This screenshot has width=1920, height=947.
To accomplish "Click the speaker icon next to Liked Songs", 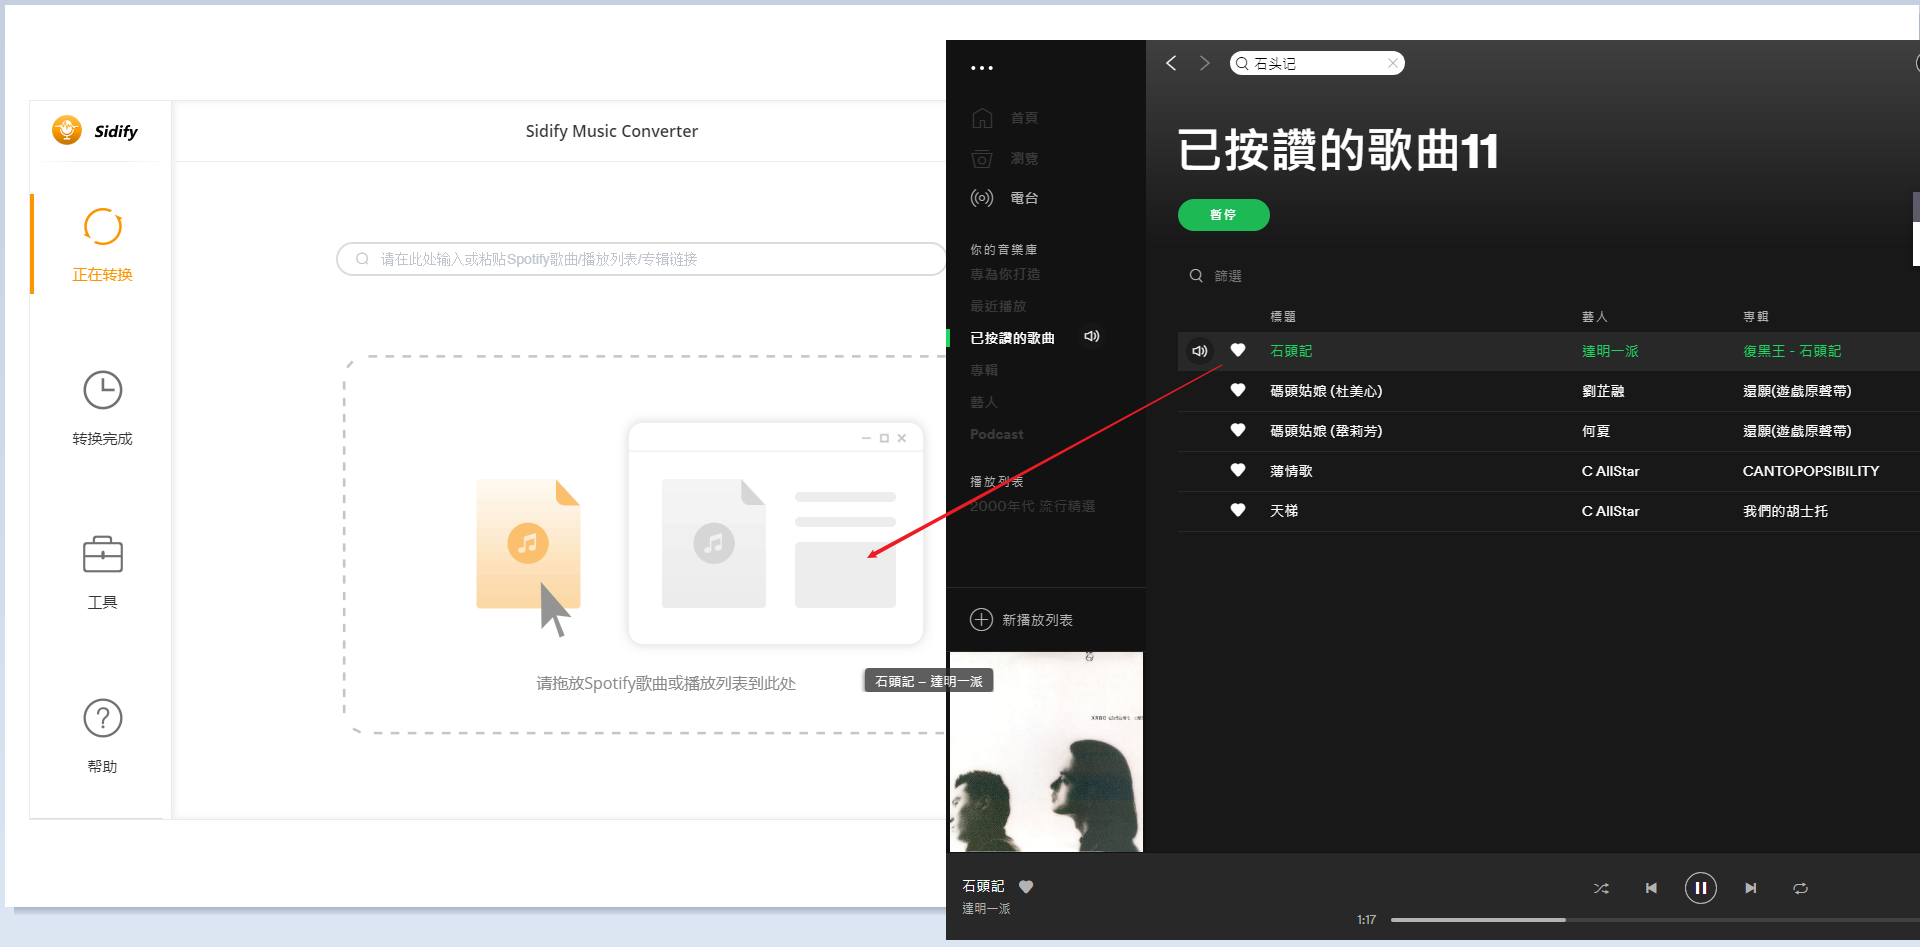I will pos(1092,337).
